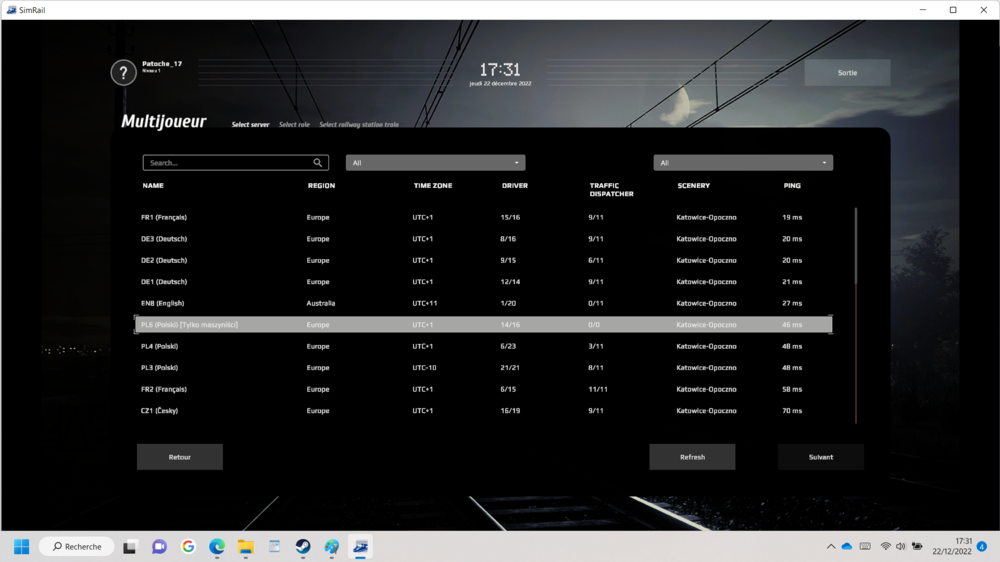Select the PL4 (Polski) server row

point(483,346)
